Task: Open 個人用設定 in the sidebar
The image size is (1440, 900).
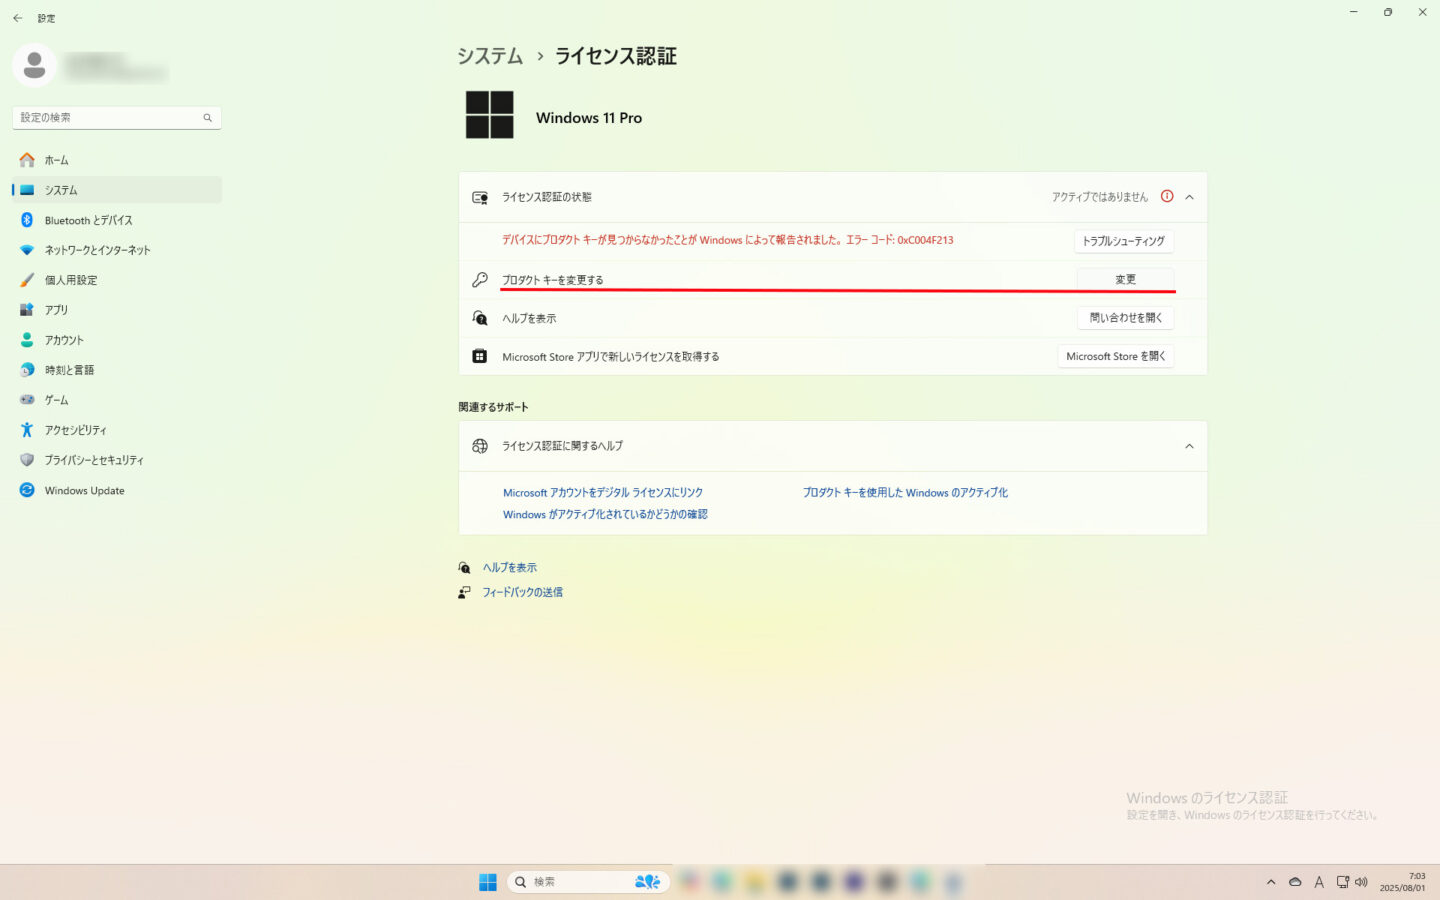Action: coord(117,280)
